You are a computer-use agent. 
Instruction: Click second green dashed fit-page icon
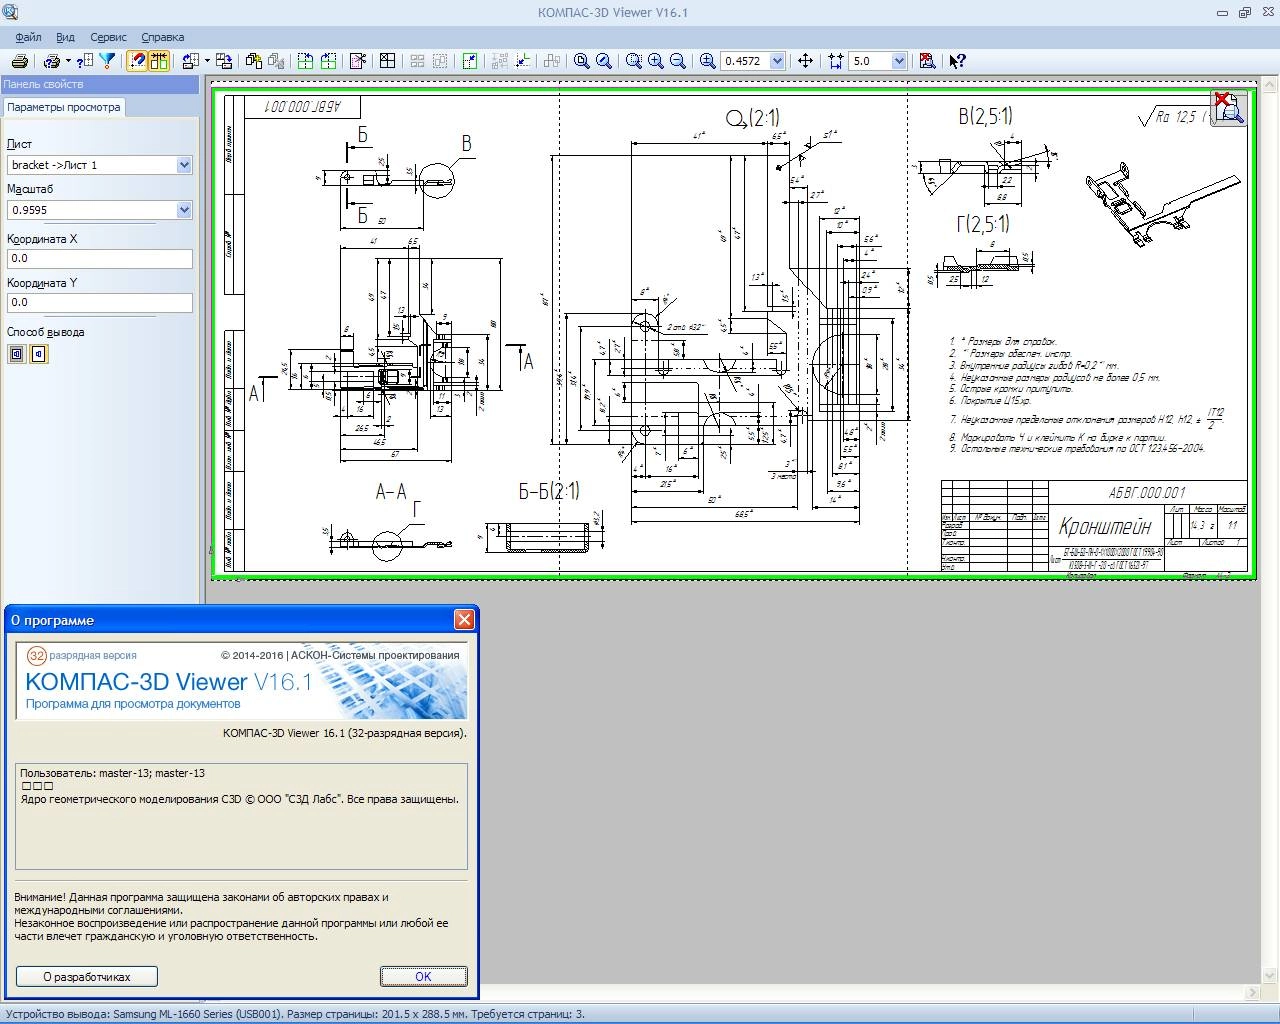click(329, 61)
